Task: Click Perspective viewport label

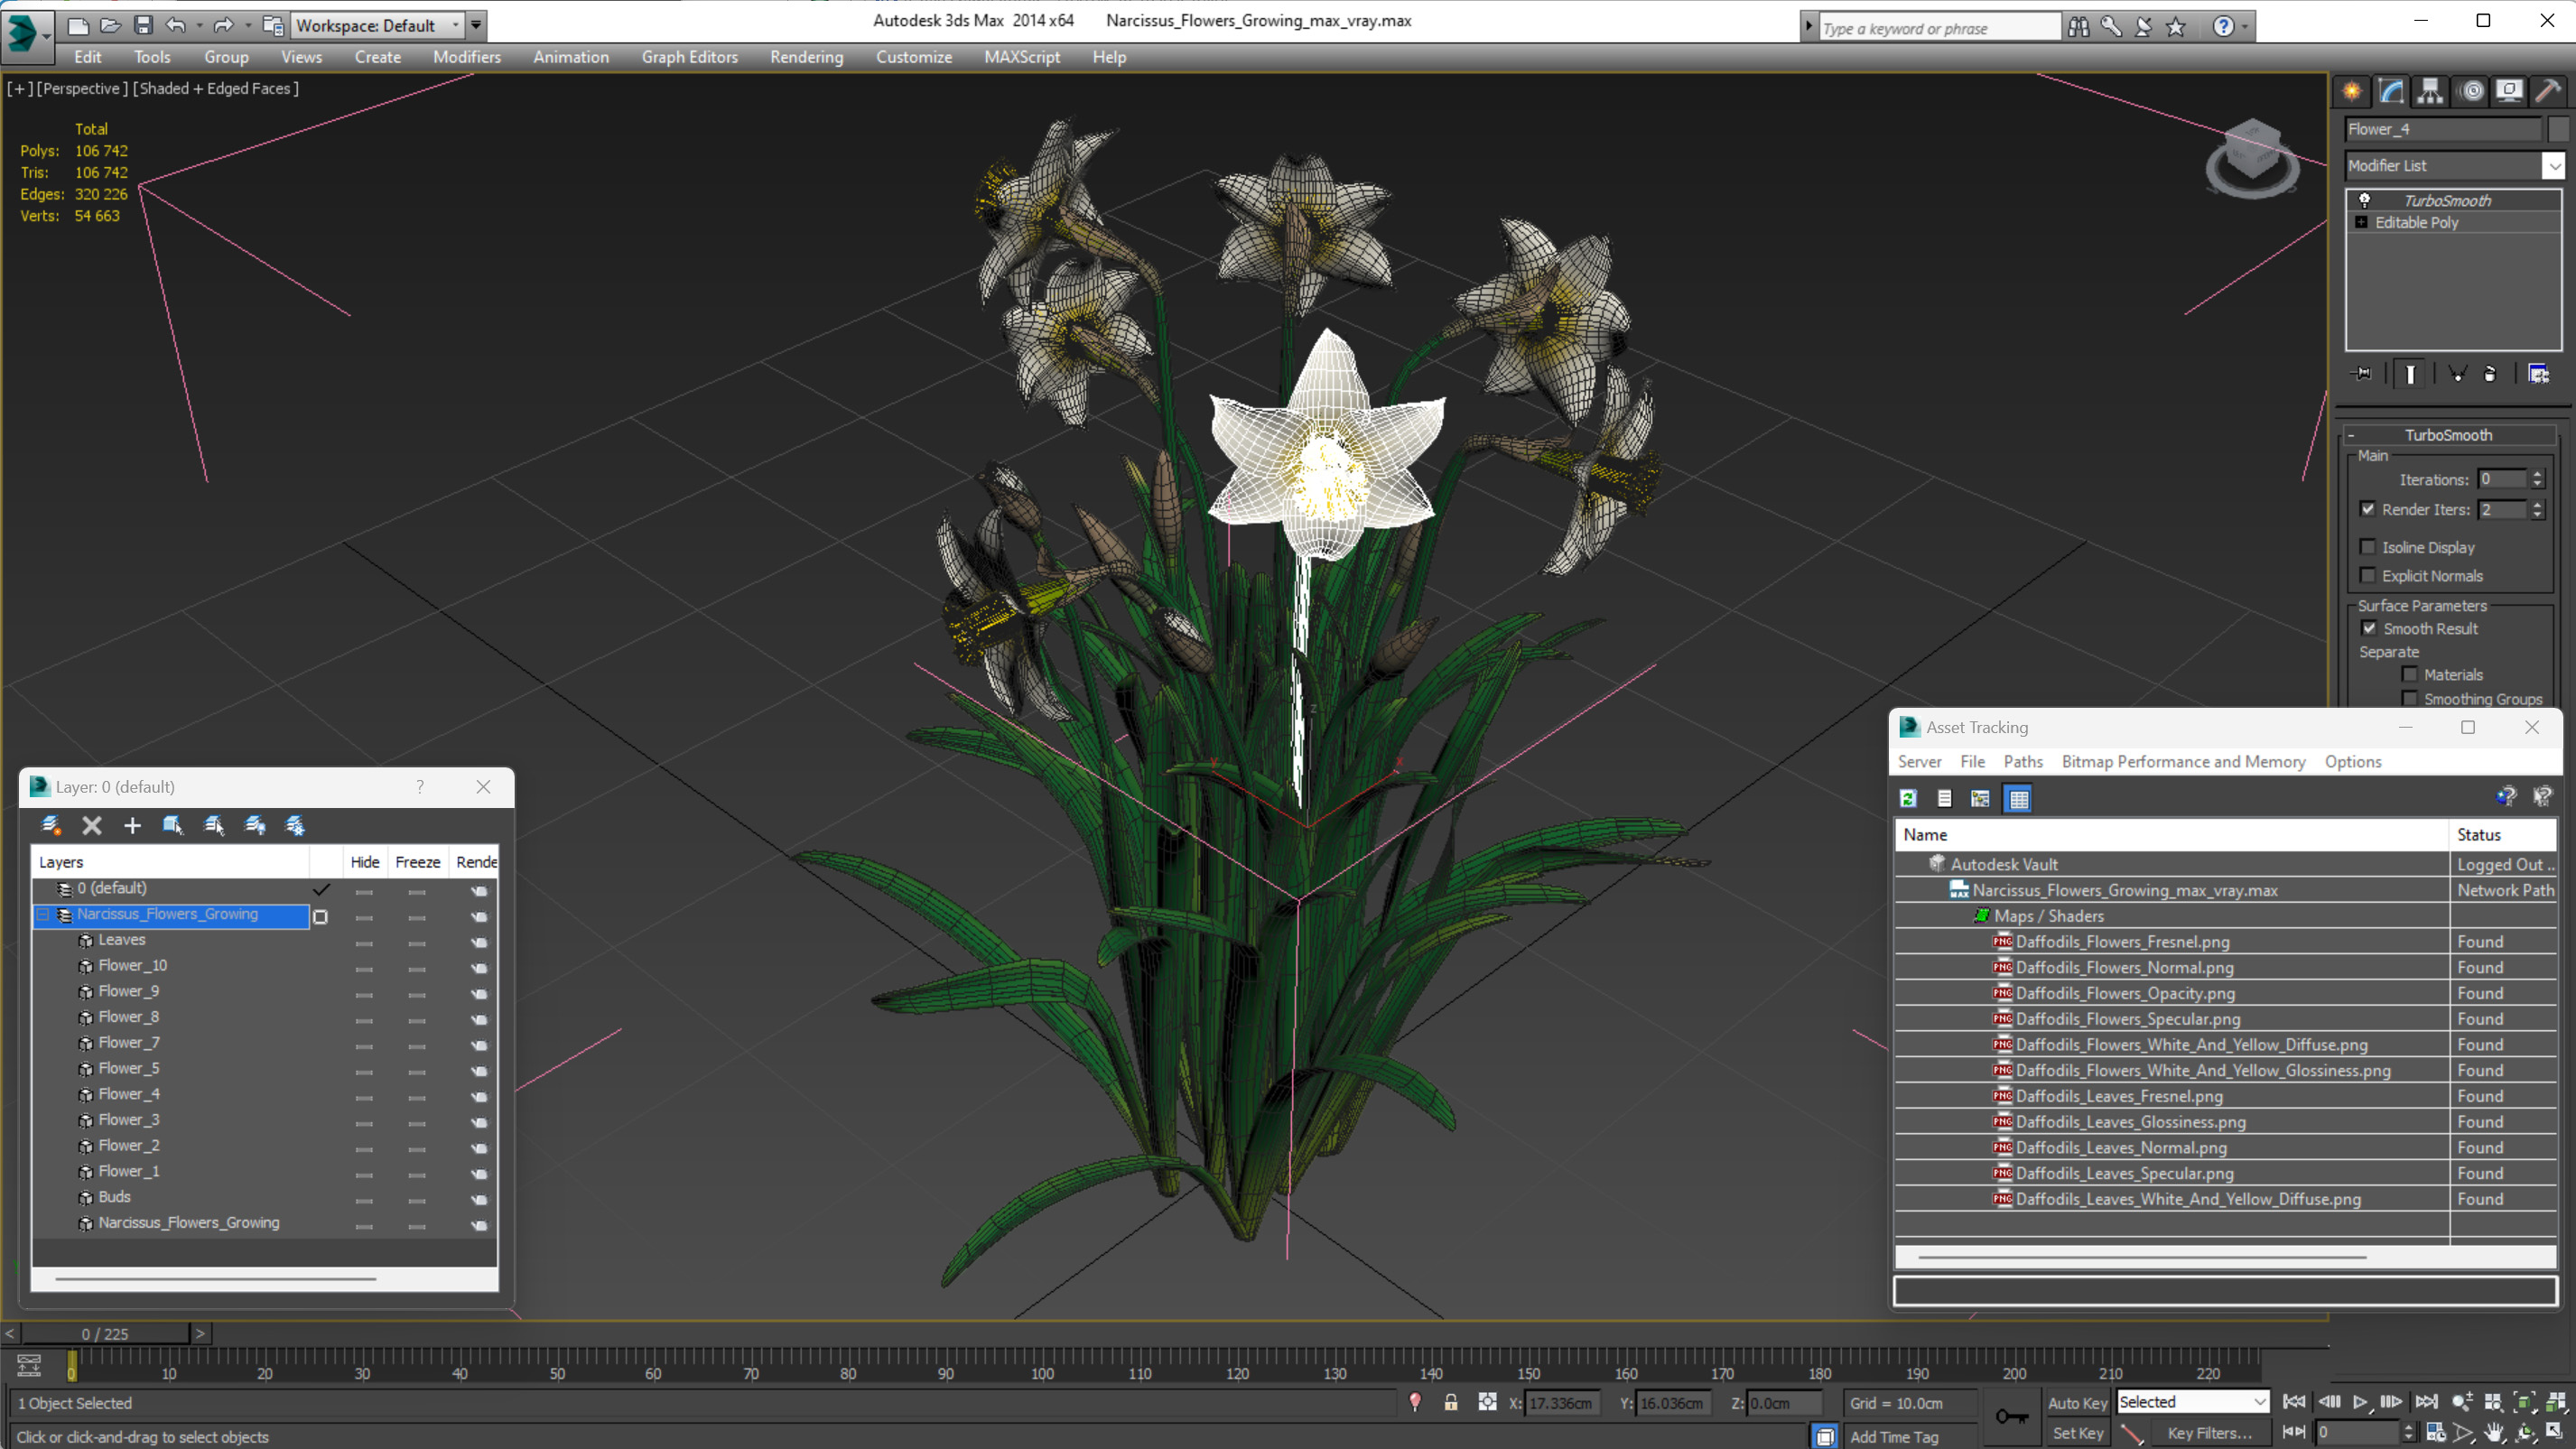Action: click(82, 88)
